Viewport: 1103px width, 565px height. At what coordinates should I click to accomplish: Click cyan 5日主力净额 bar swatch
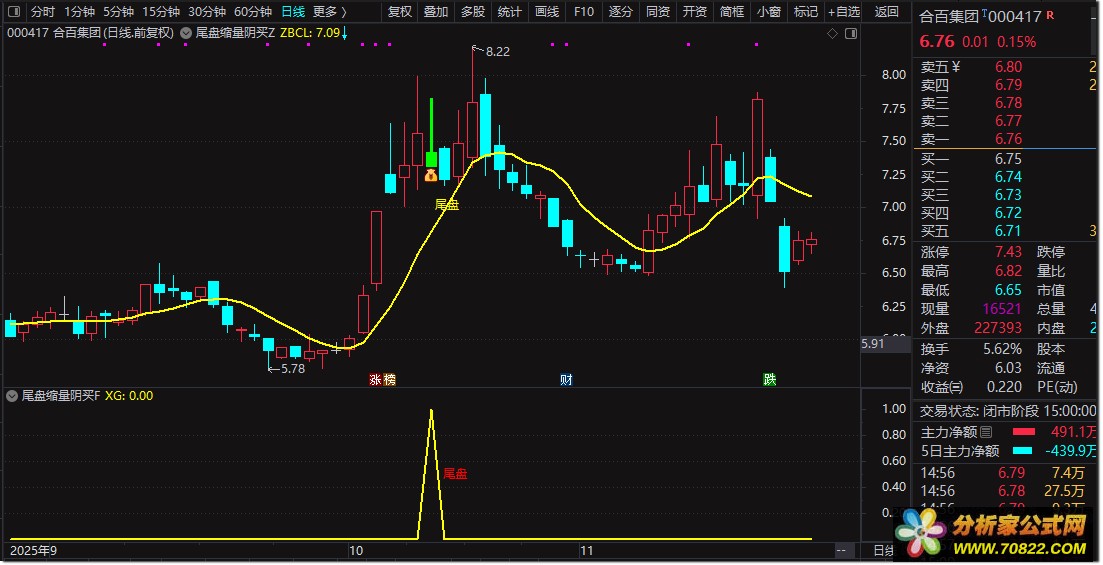pos(1023,451)
